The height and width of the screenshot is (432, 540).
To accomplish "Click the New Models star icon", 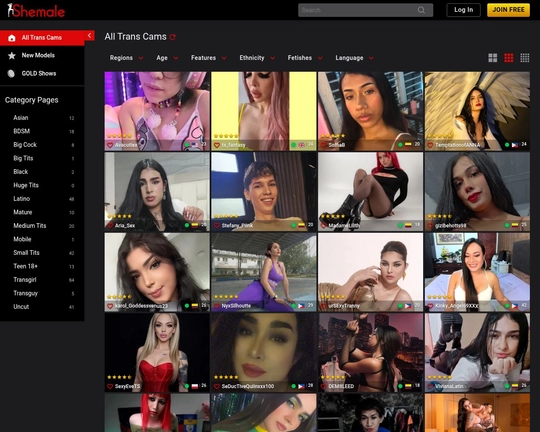I will click(12, 55).
